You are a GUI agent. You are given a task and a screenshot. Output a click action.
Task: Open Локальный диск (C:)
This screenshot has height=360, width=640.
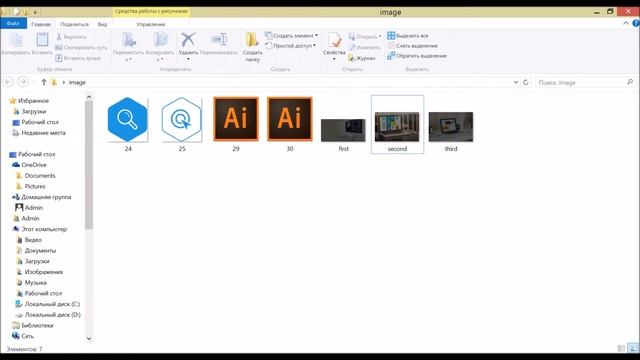[x=48, y=304]
